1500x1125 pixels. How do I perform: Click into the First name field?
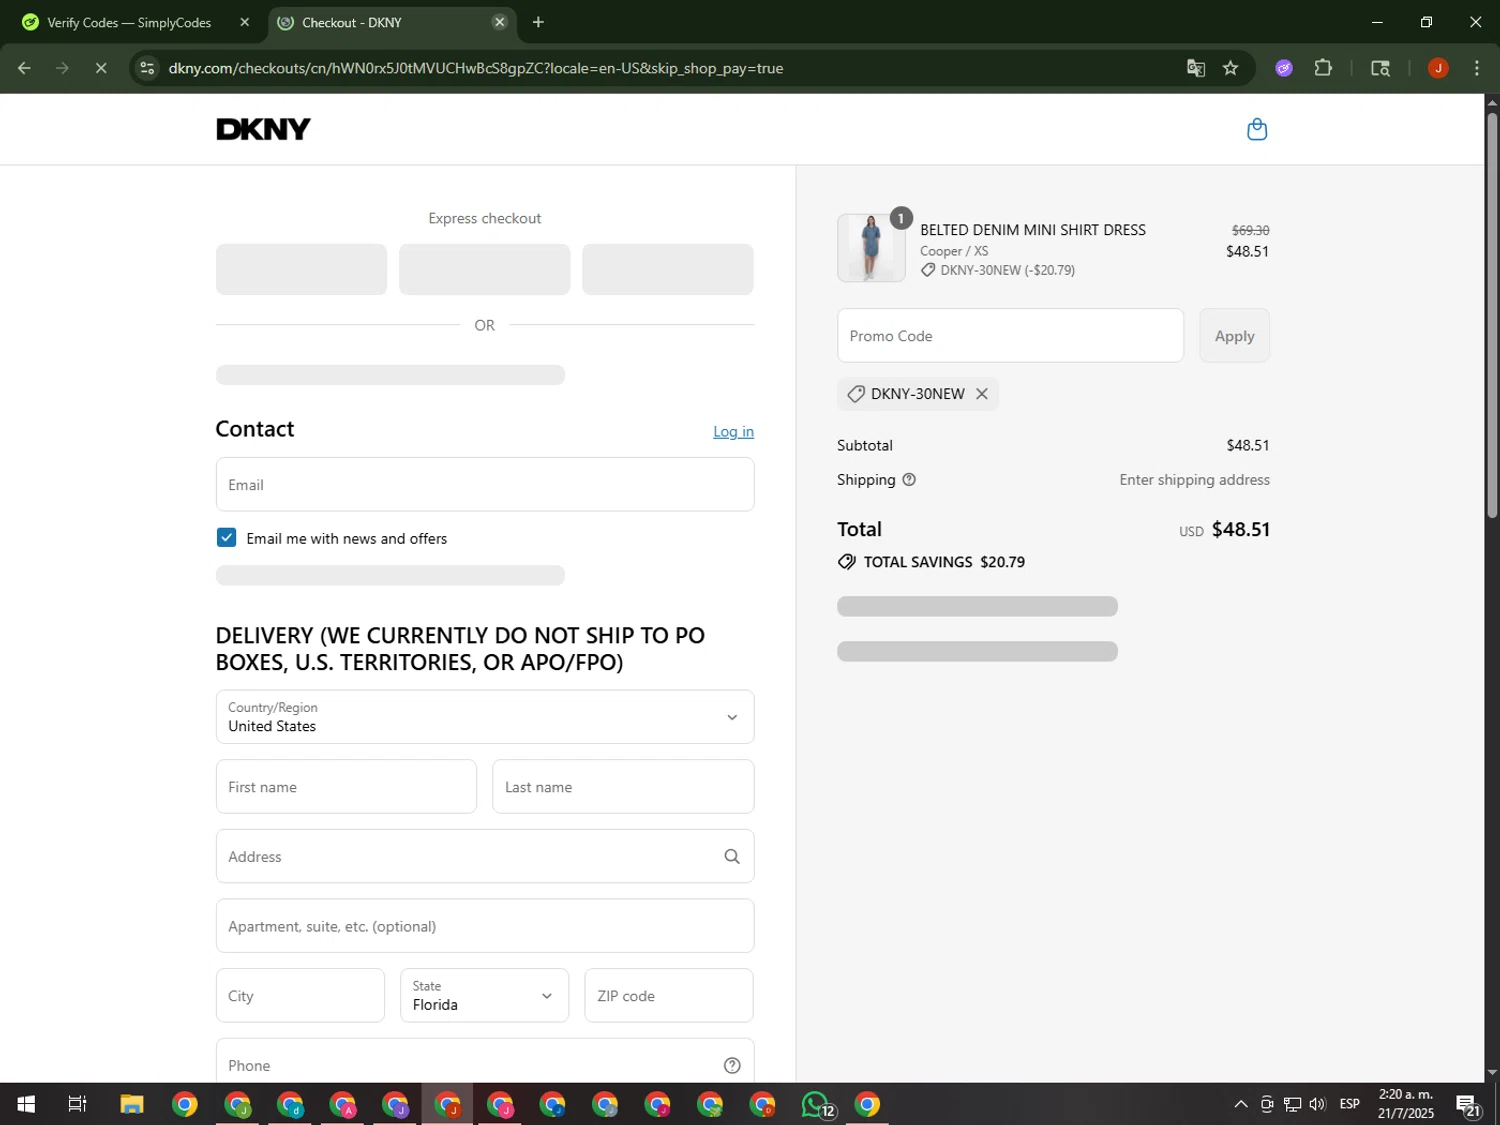tap(346, 787)
